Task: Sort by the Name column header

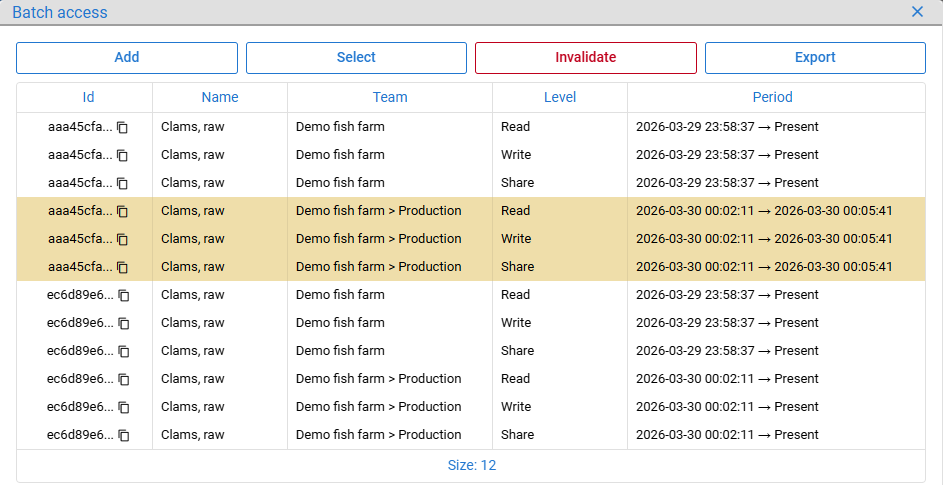Action: coord(220,97)
